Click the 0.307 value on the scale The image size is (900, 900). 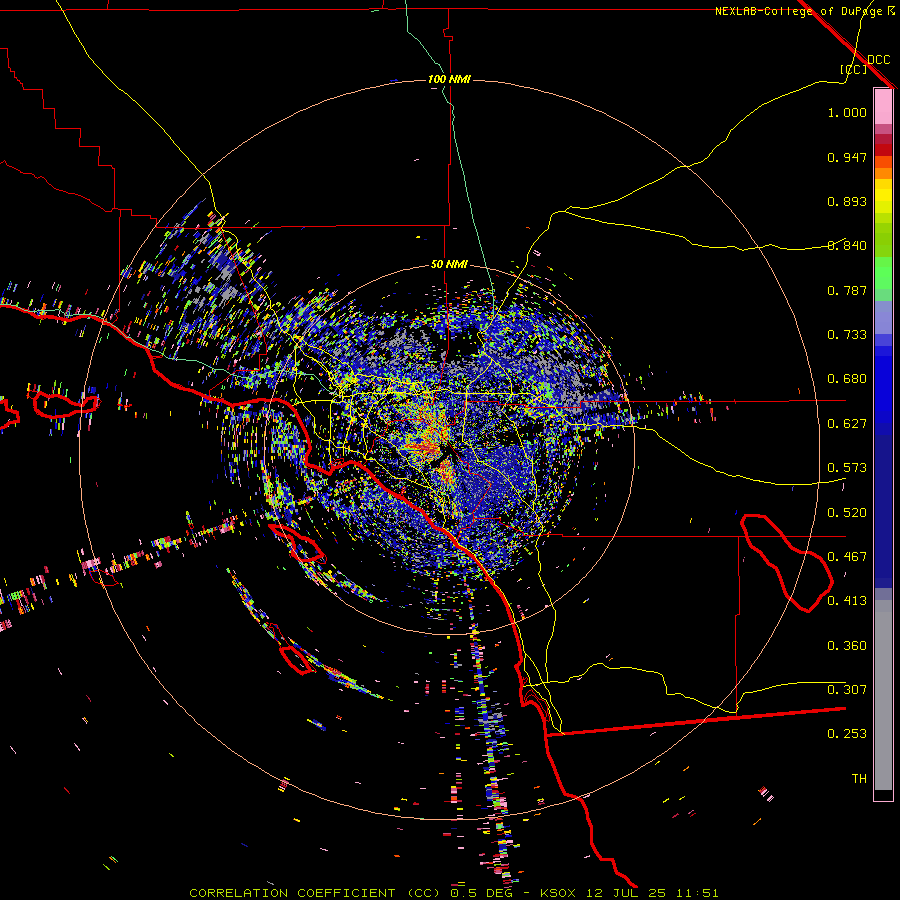tap(847, 690)
